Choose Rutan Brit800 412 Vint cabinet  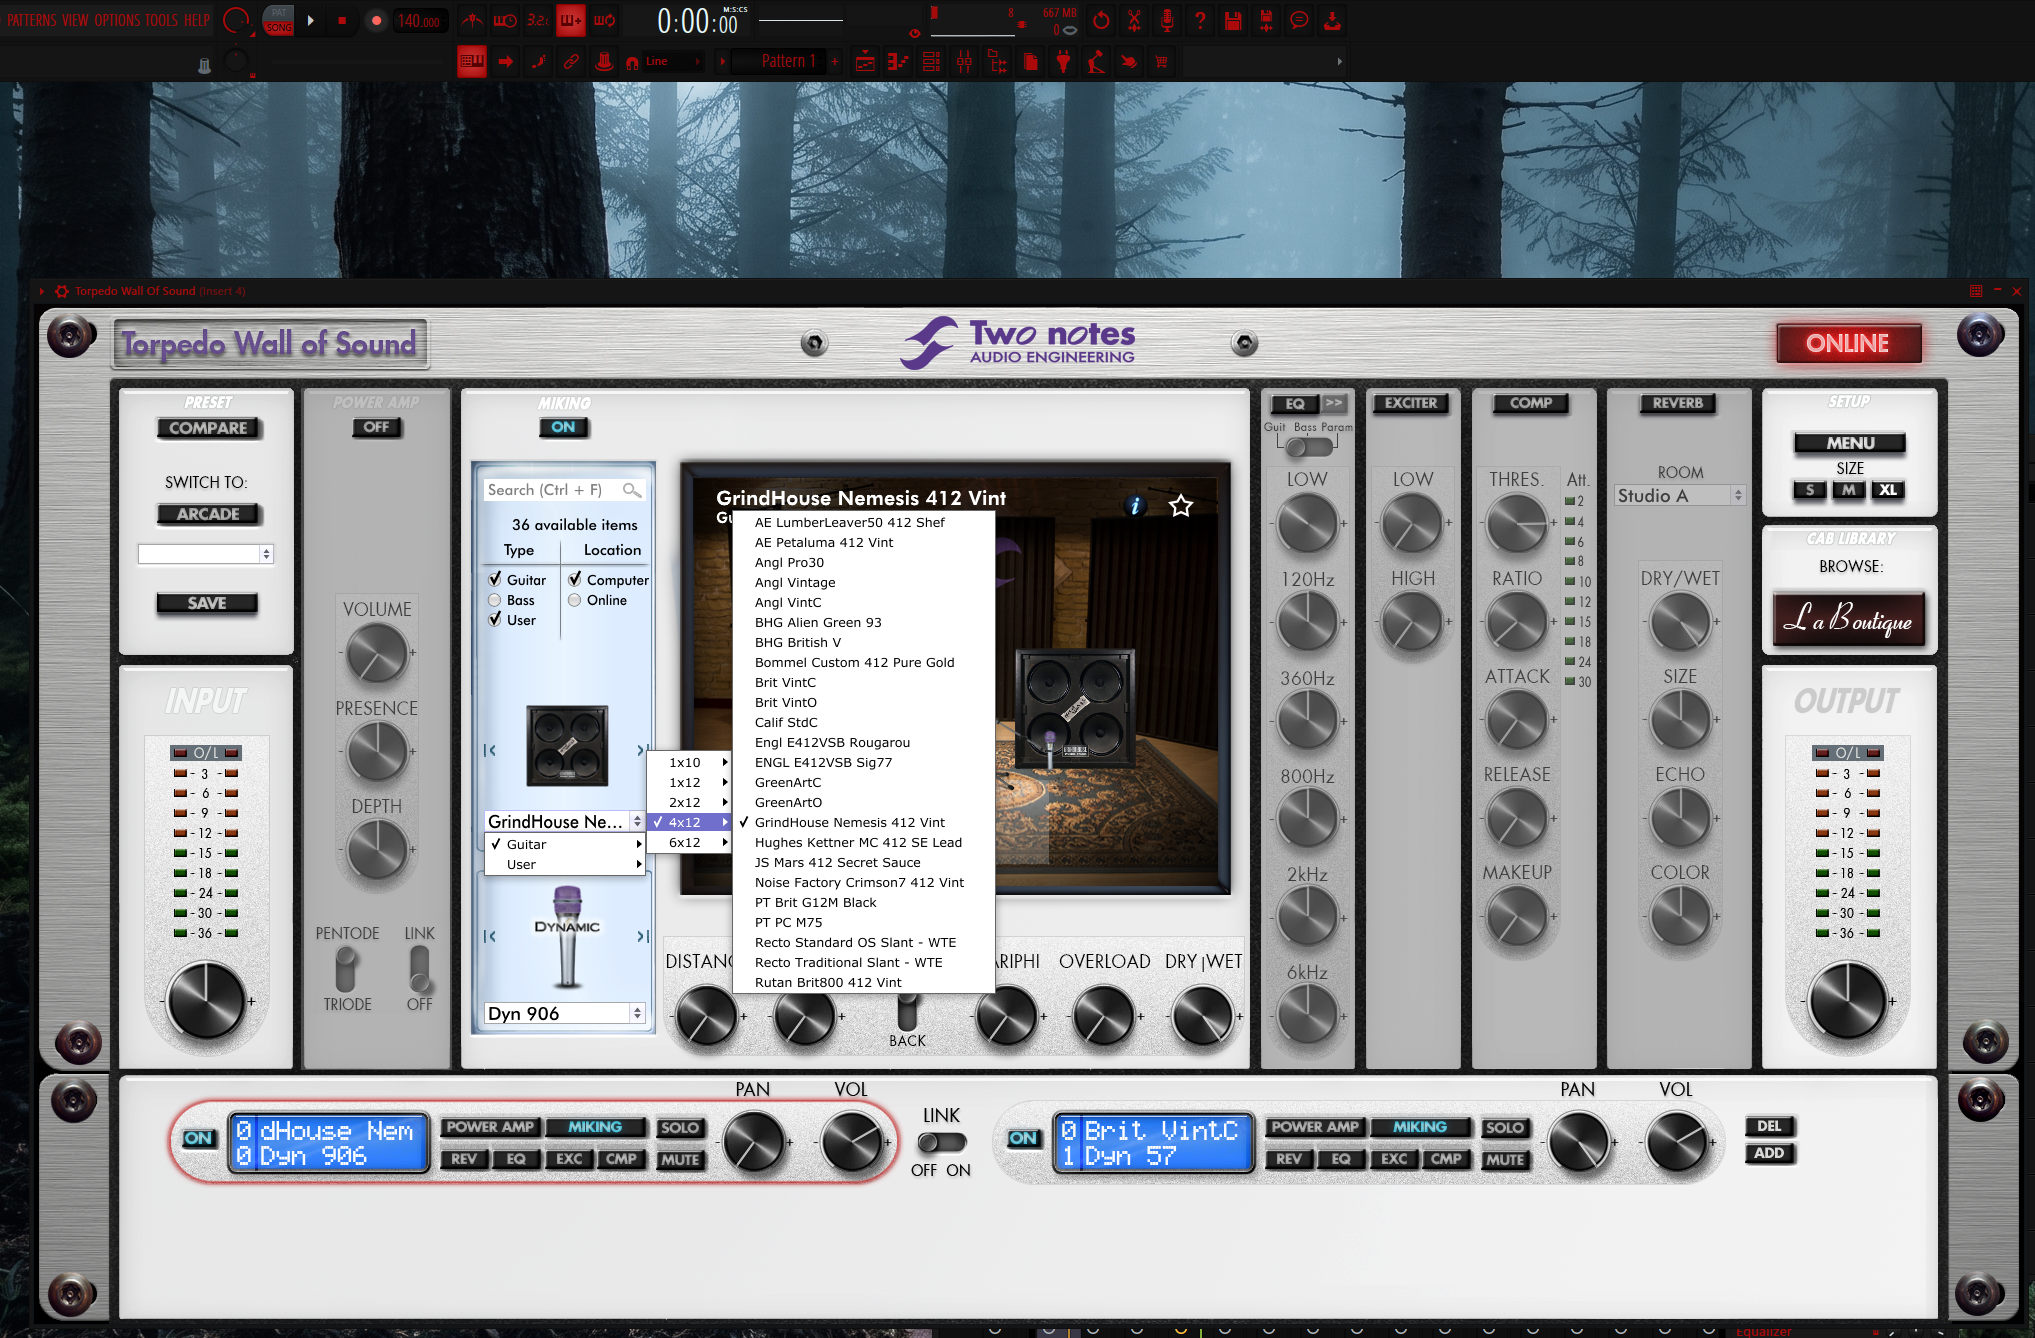click(x=864, y=982)
